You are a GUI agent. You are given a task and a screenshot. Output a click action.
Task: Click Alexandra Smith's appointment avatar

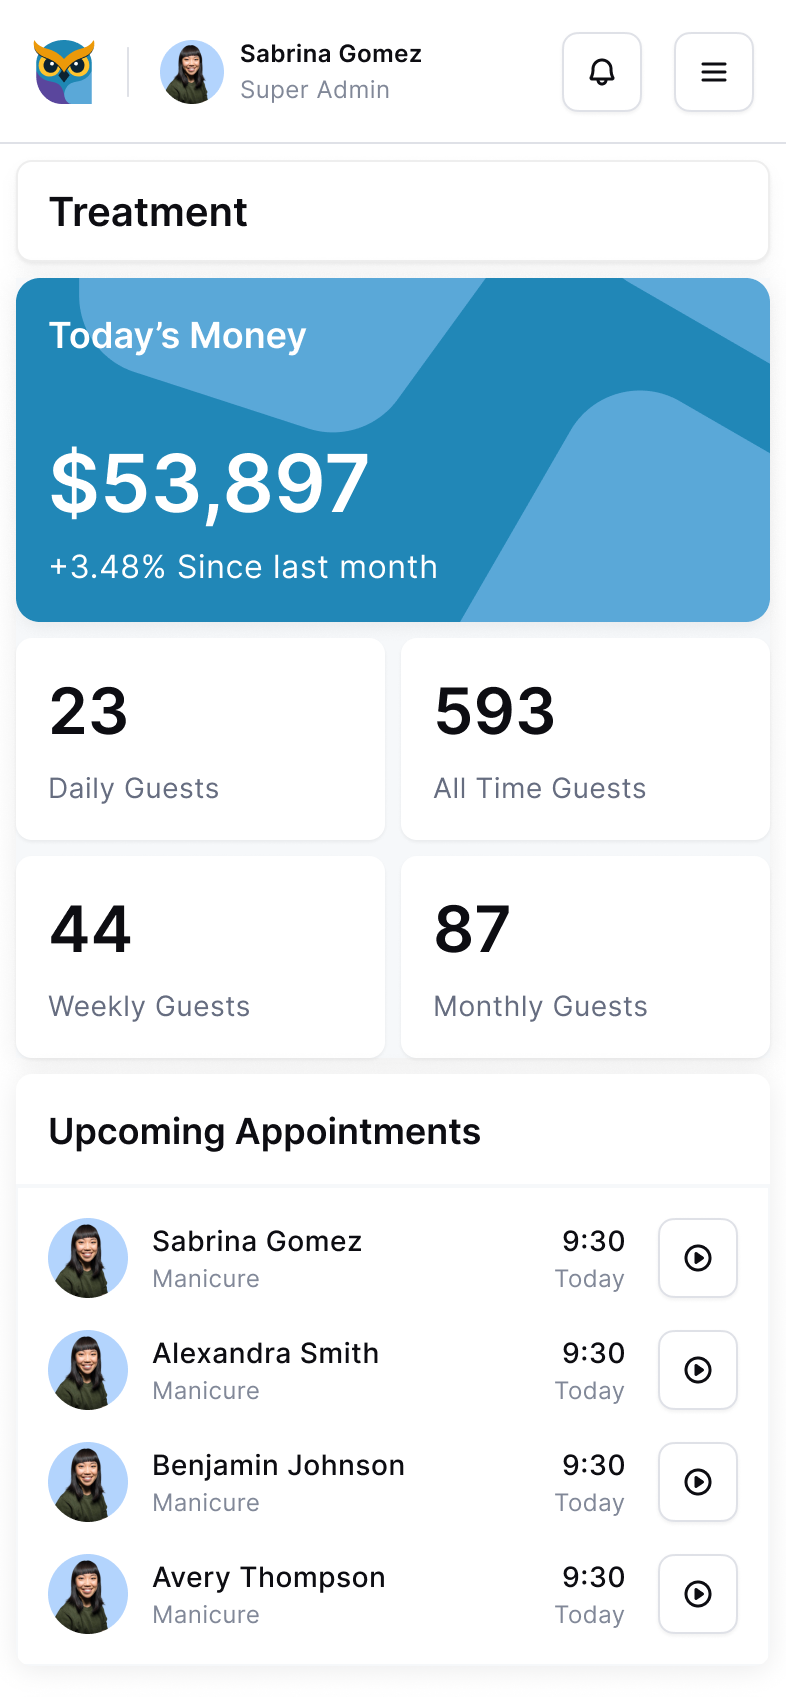[x=88, y=1370]
